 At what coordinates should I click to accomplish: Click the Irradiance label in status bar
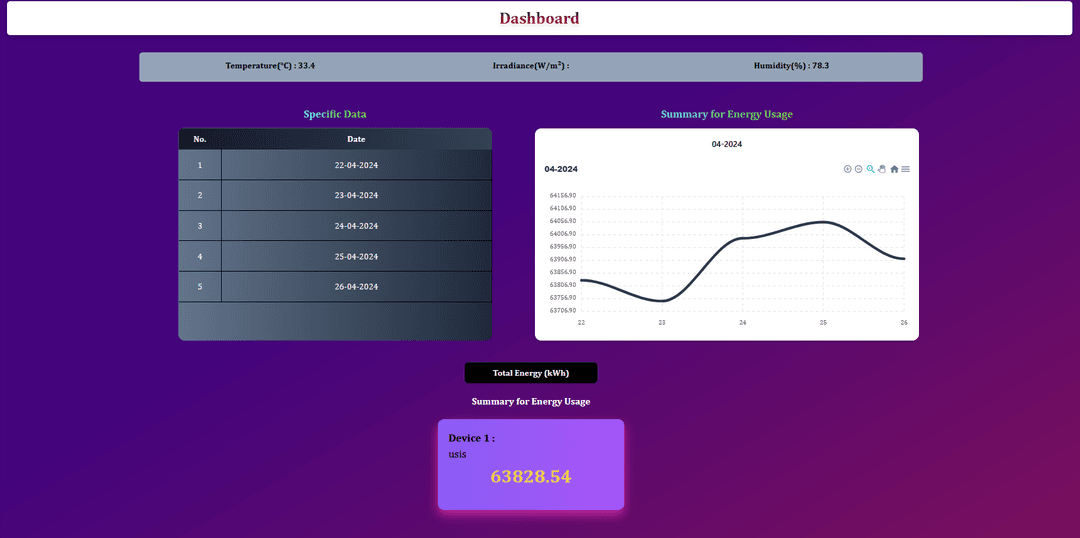point(530,66)
